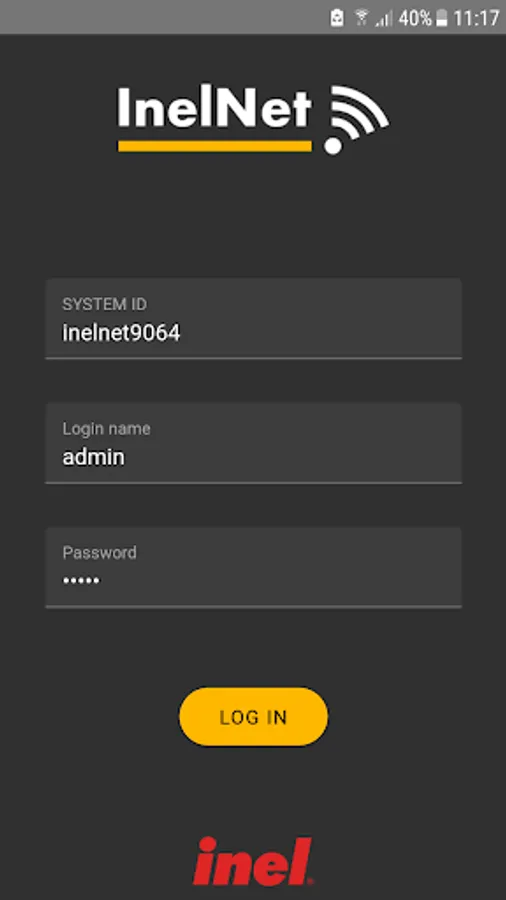
Task: Focus the SYSTEM ID input field
Action: pyautogui.click(x=254, y=319)
